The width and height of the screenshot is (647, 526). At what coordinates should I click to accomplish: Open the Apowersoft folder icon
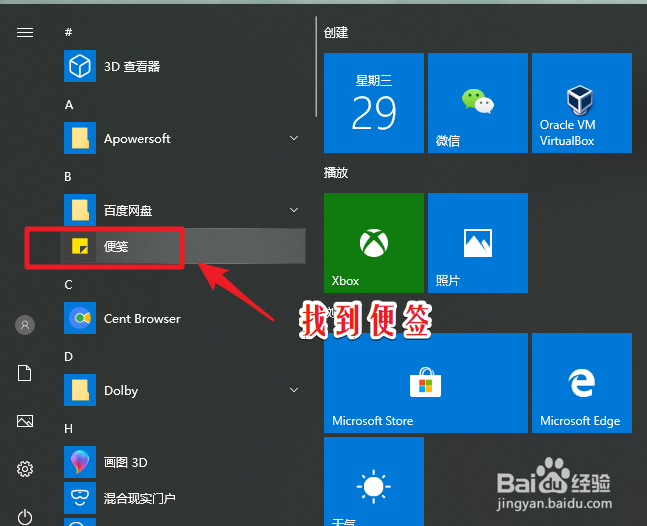point(80,138)
